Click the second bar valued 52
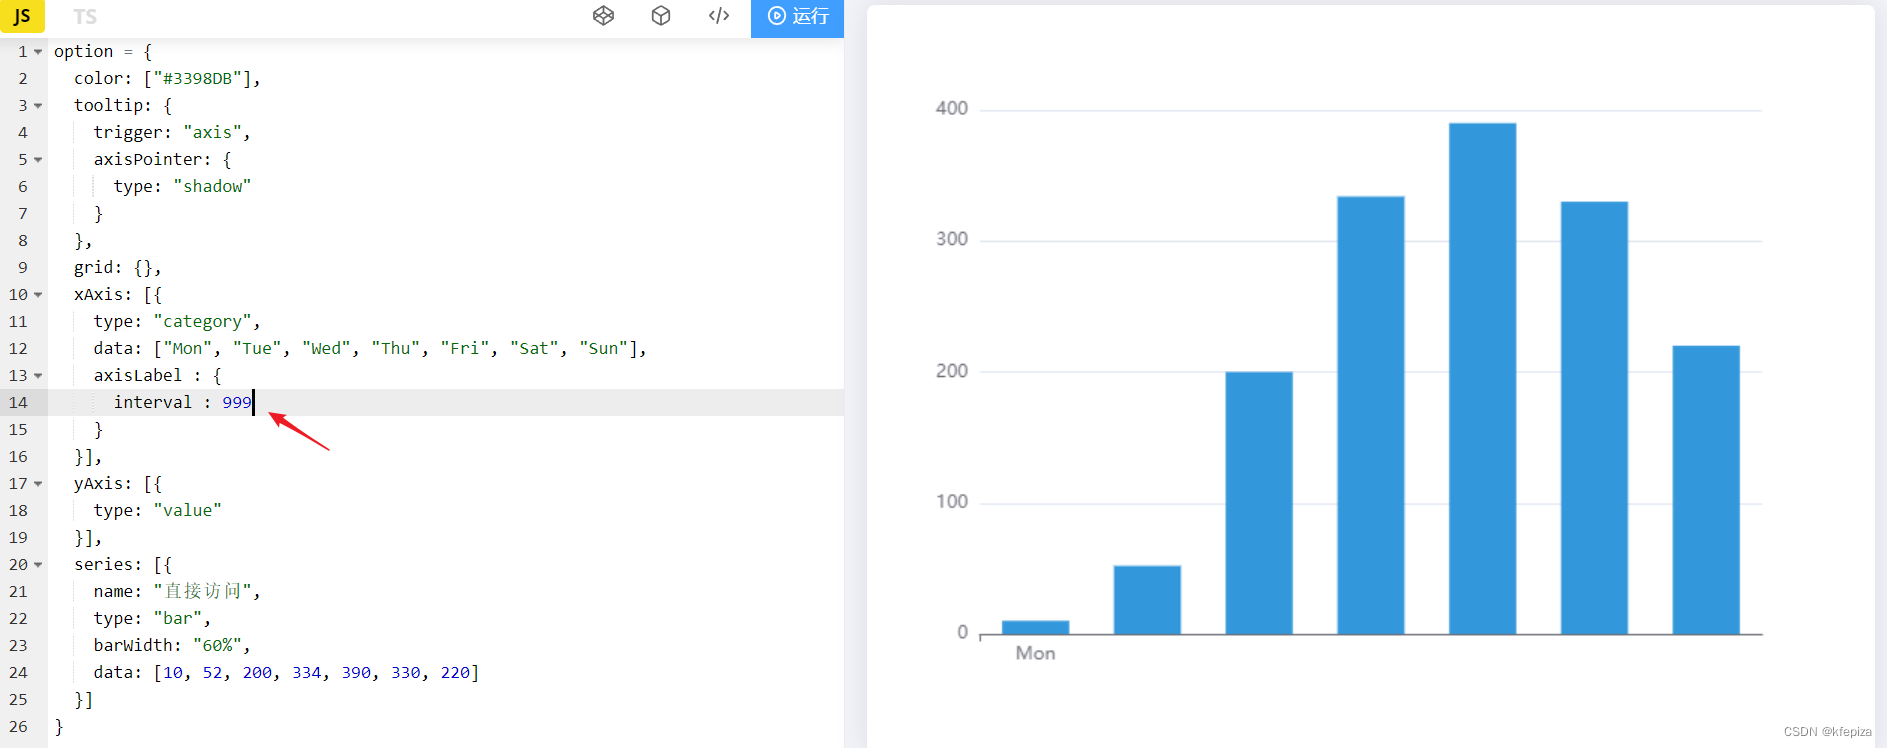 (x=1147, y=600)
